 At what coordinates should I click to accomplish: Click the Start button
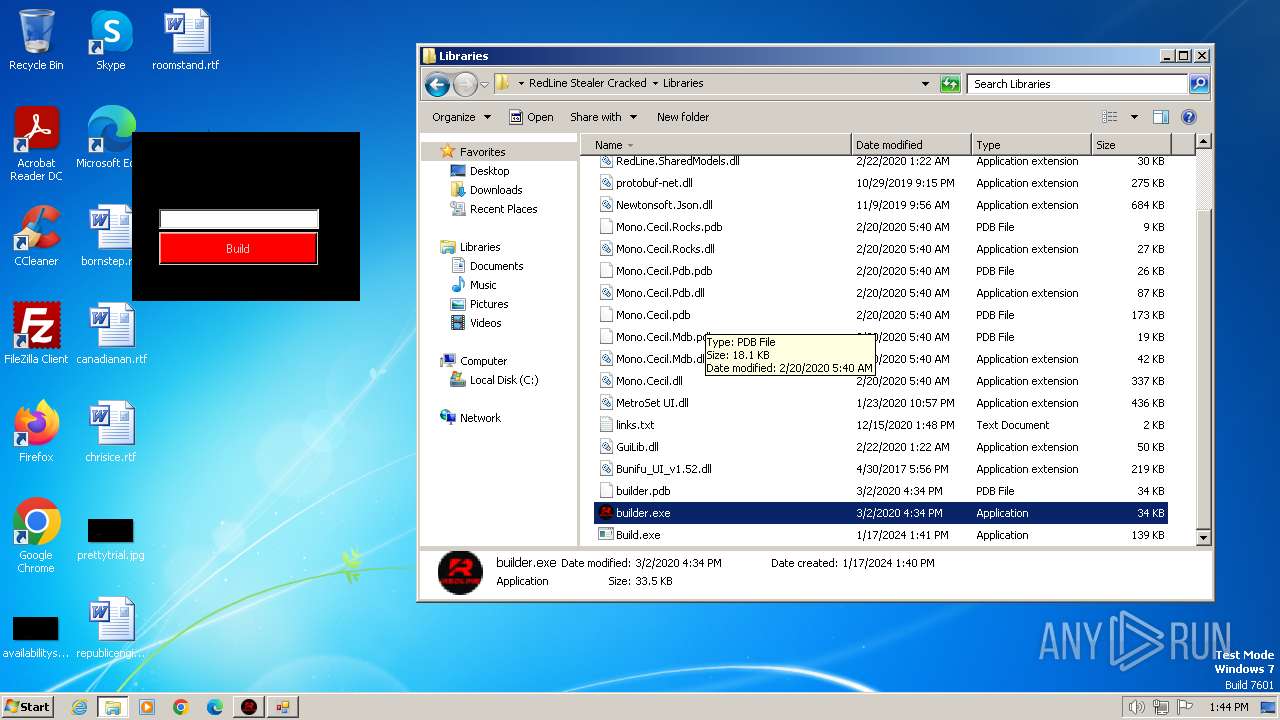coord(27,707)
